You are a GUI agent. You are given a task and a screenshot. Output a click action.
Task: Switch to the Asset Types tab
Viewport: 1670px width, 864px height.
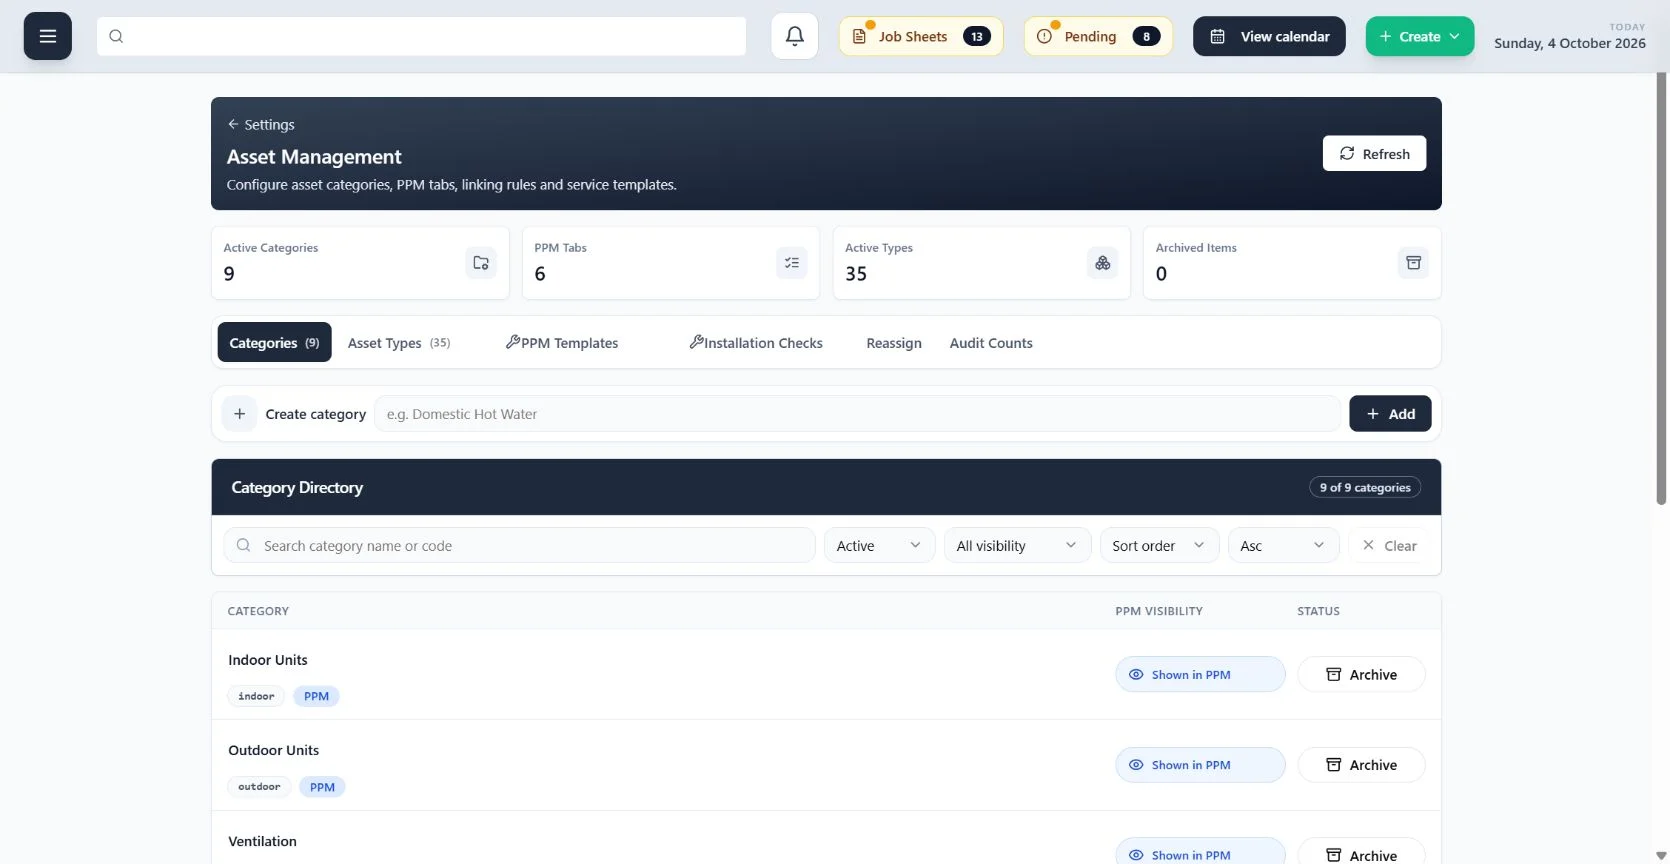[399, 343]
